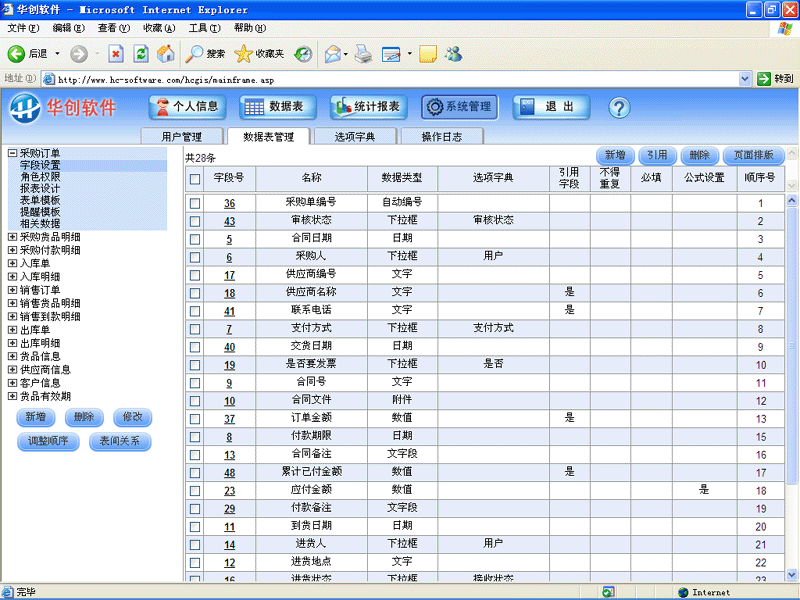Click the IE Stop icon
The height and width of the screenshot is (600, 800).
click(x=116, y=54)
